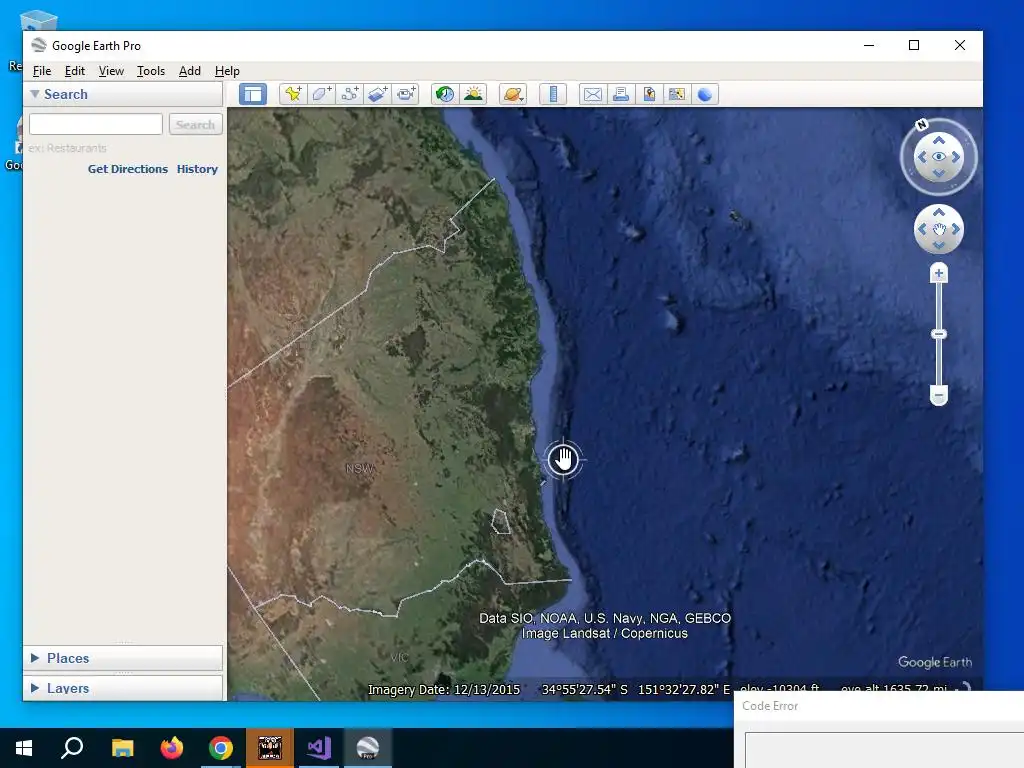The image size is (1024, 768).
Task: Move up arrow on the hand joystick
Action: 938,212
